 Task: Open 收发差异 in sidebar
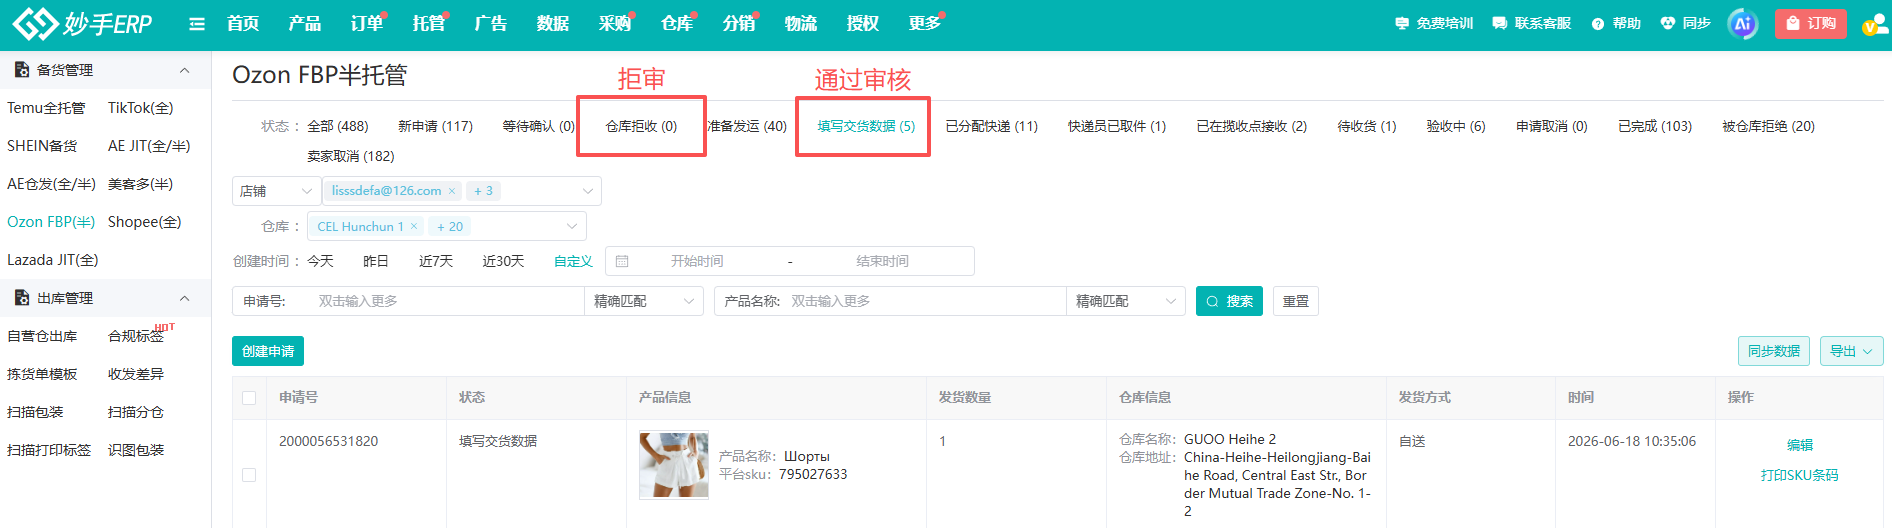pos(136,374)
